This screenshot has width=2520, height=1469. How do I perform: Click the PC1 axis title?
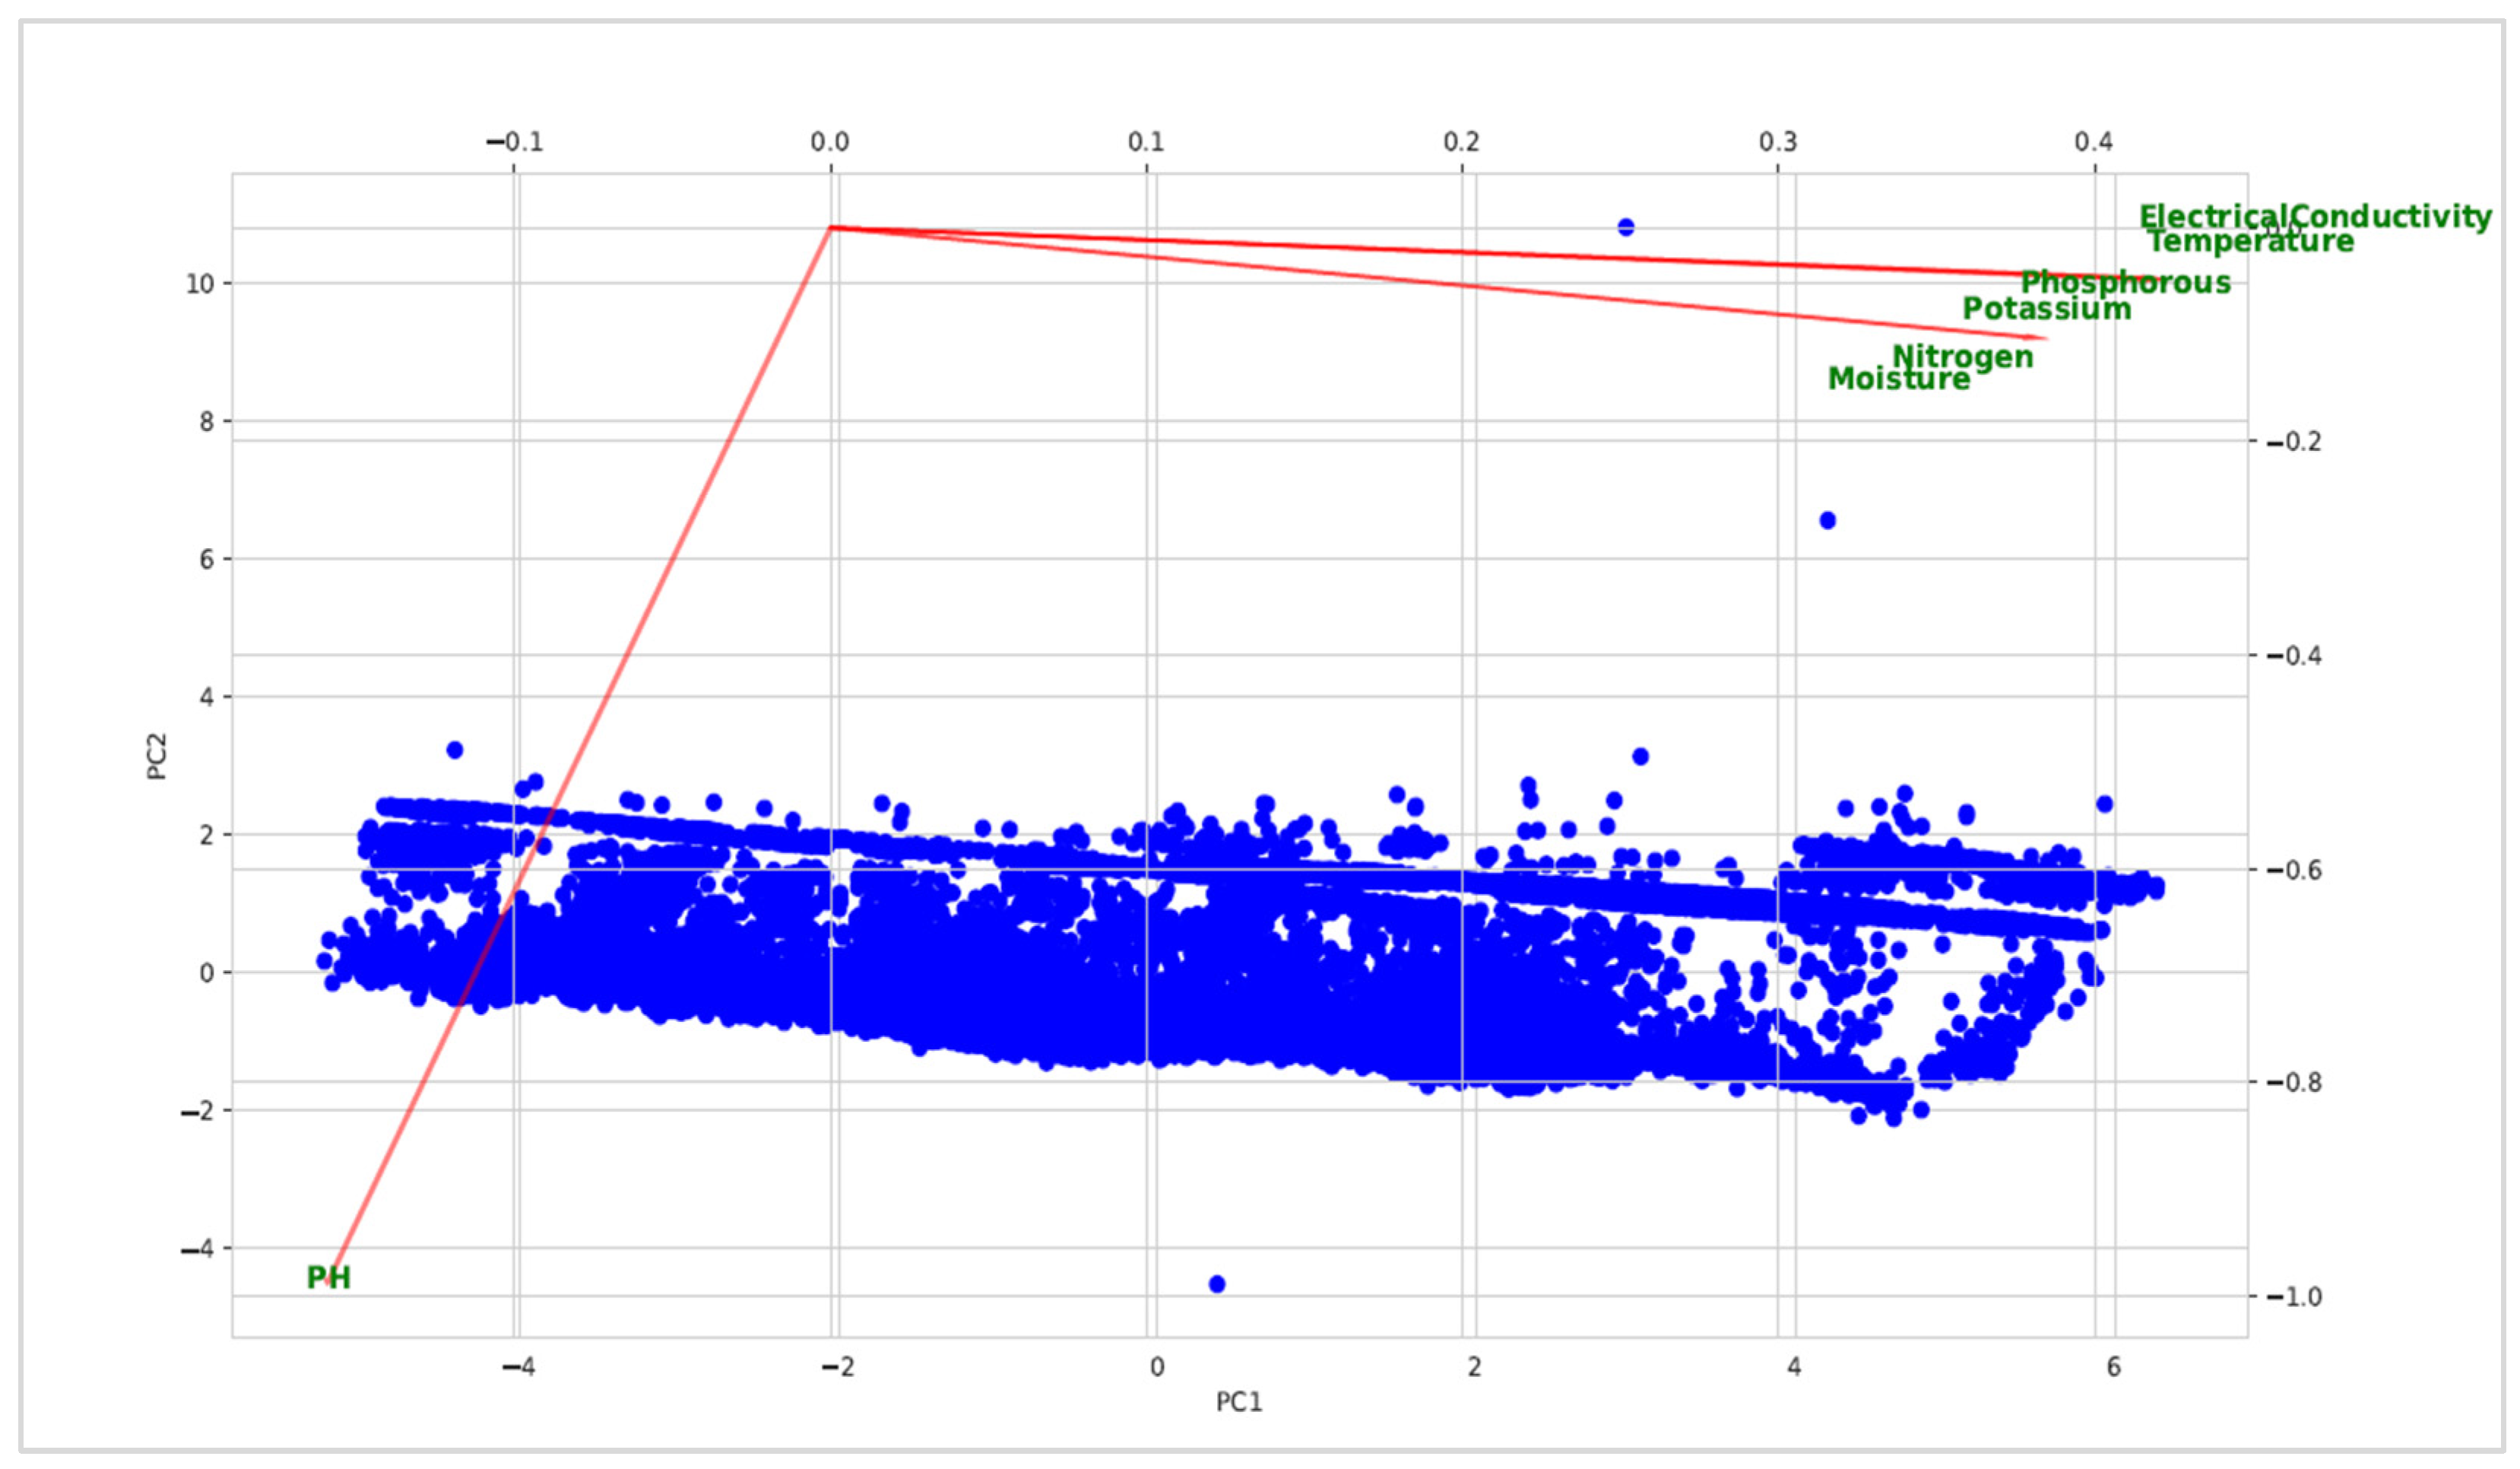point(1239,1402)
